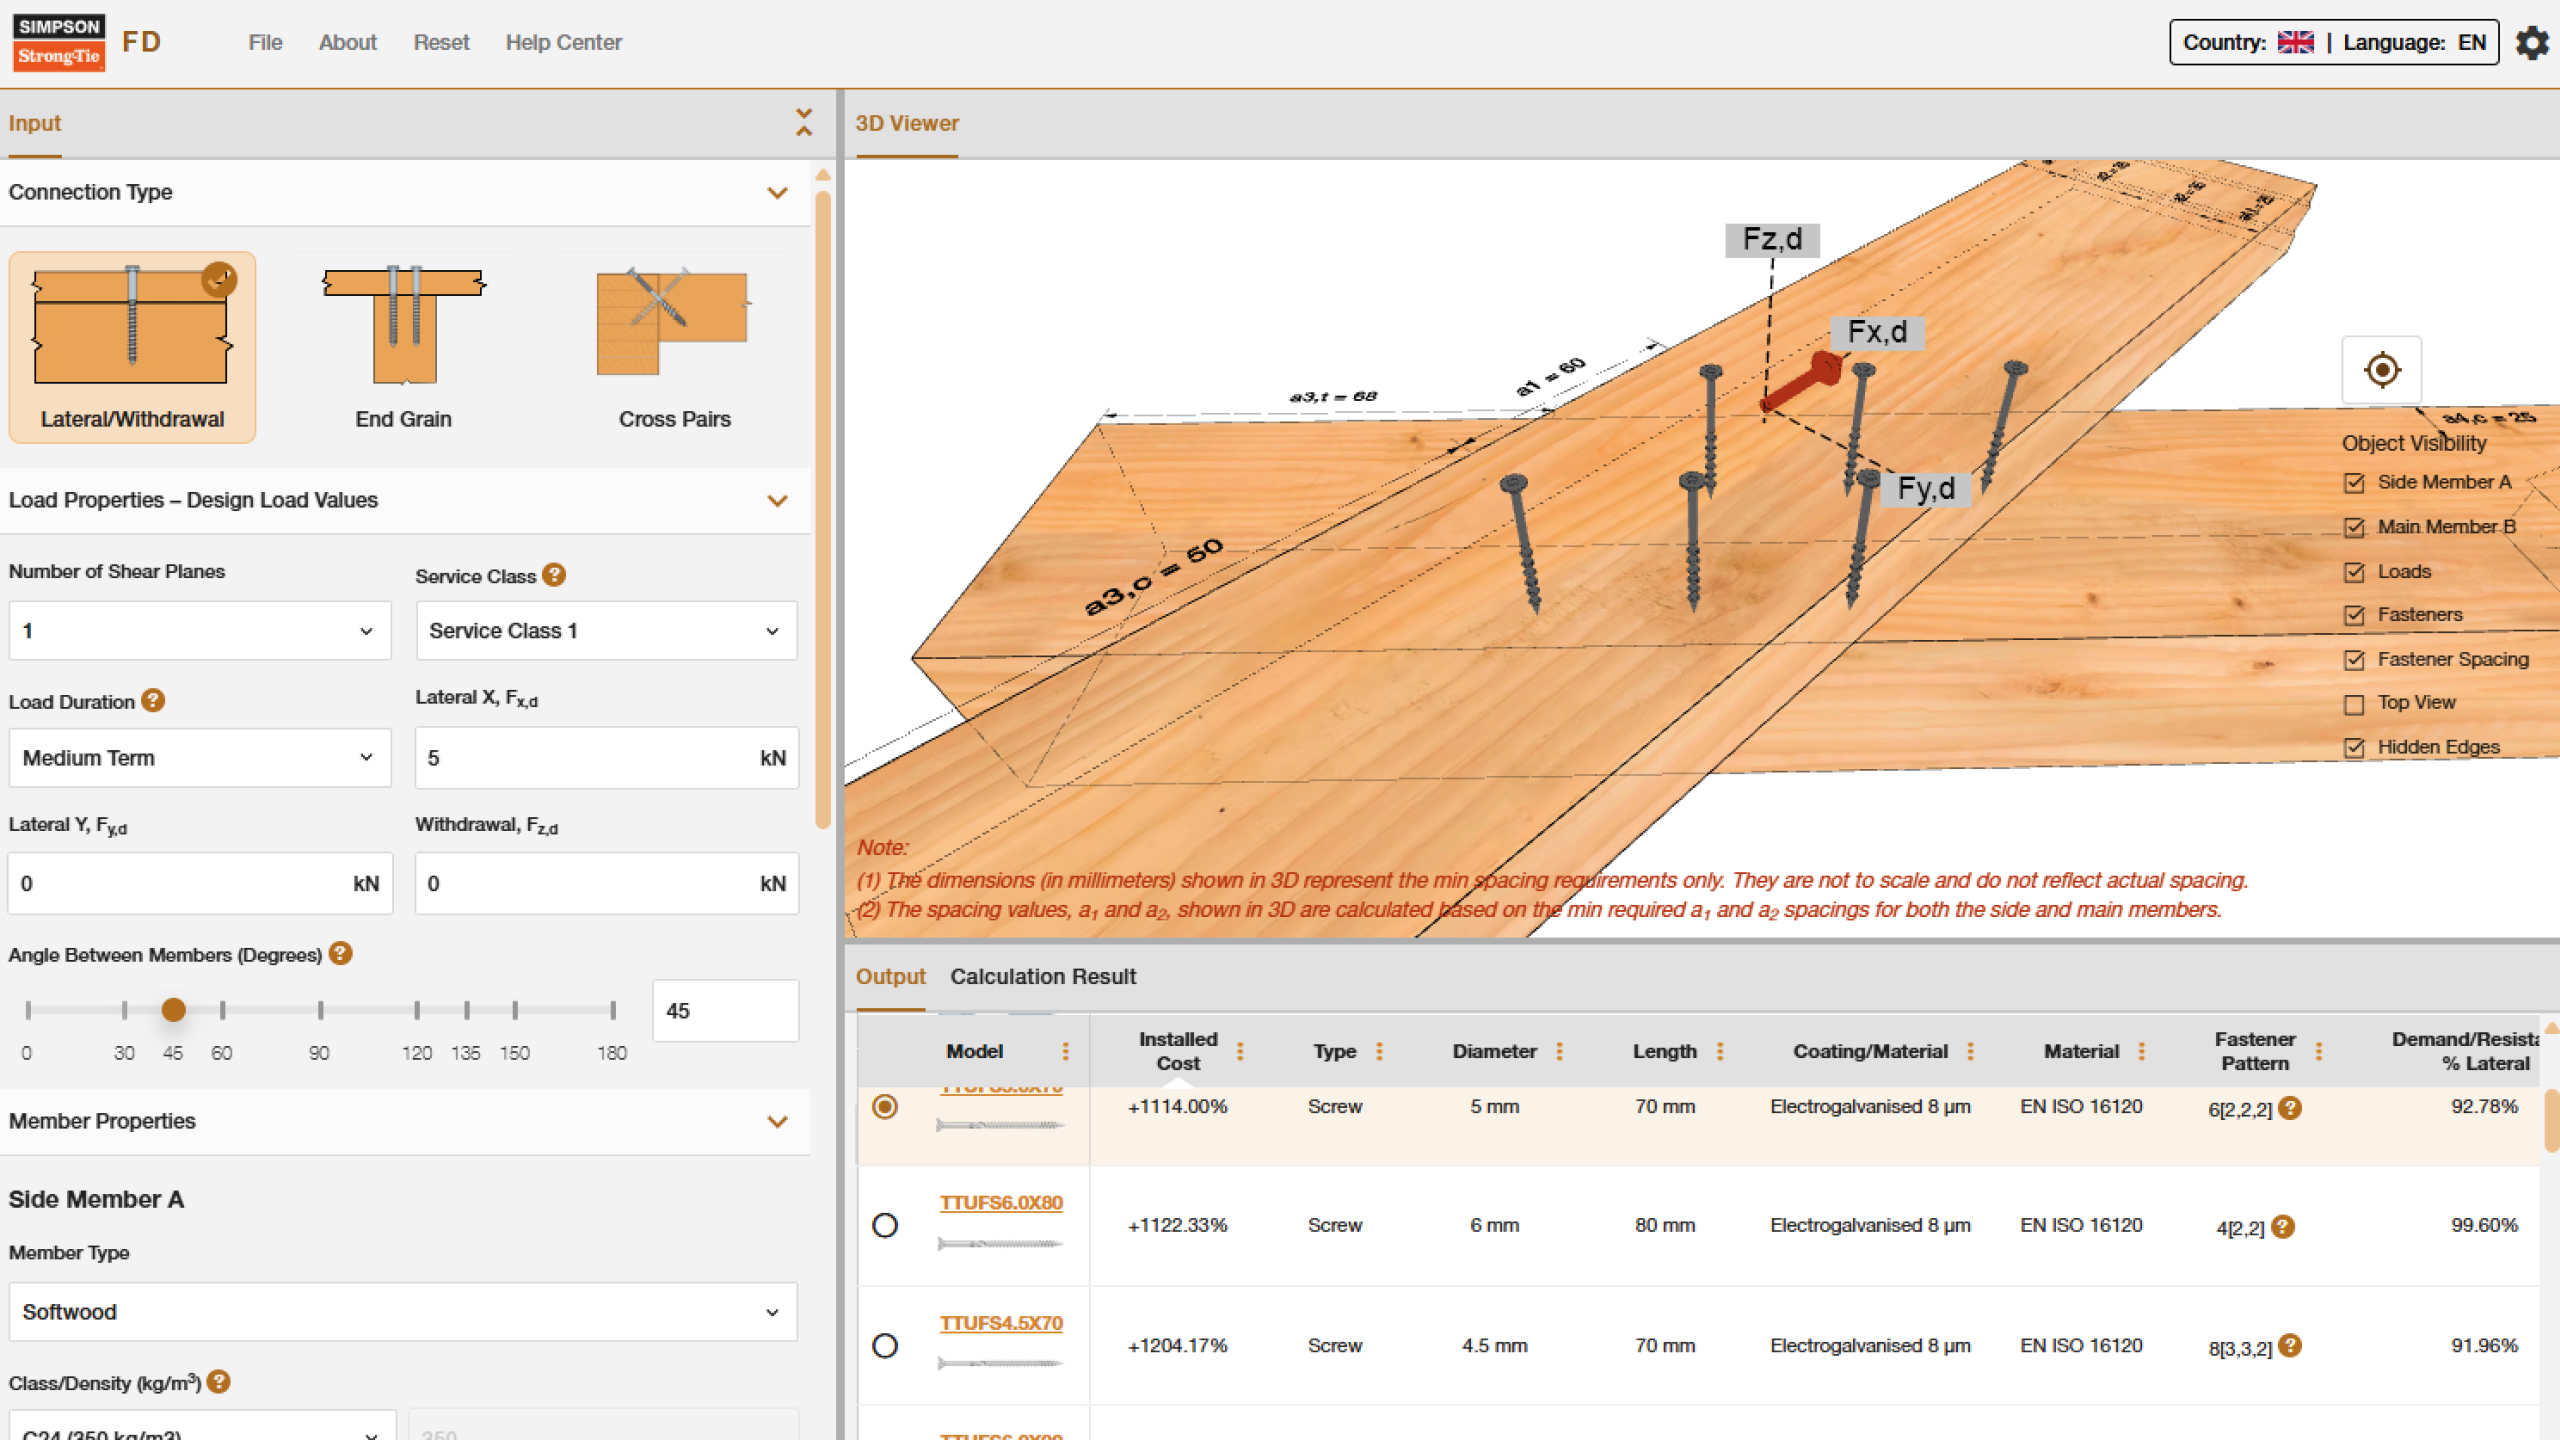The width and height of the screenshot is (2560, 1440).
Task: Click the recenter view icon in 3D Viewer
Action: click(2381, 369)
